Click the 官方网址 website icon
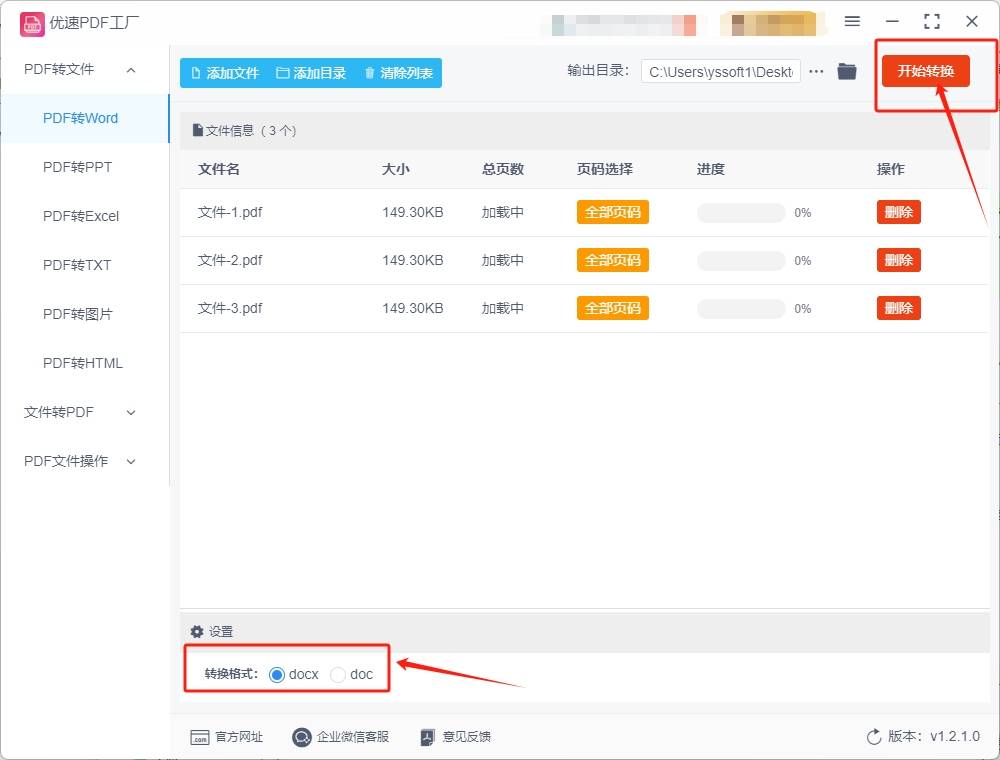Screen dimensions: 1000x760 coord(200,737)
